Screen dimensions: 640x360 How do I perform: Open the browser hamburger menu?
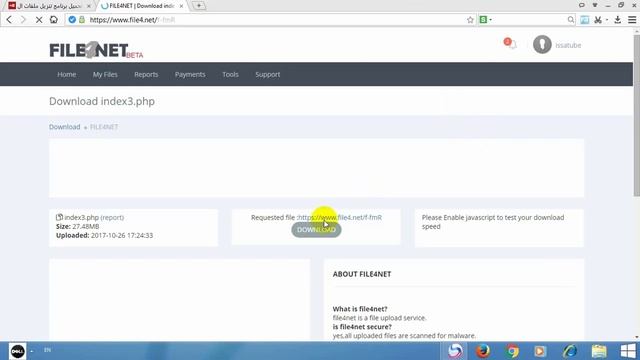632,20
